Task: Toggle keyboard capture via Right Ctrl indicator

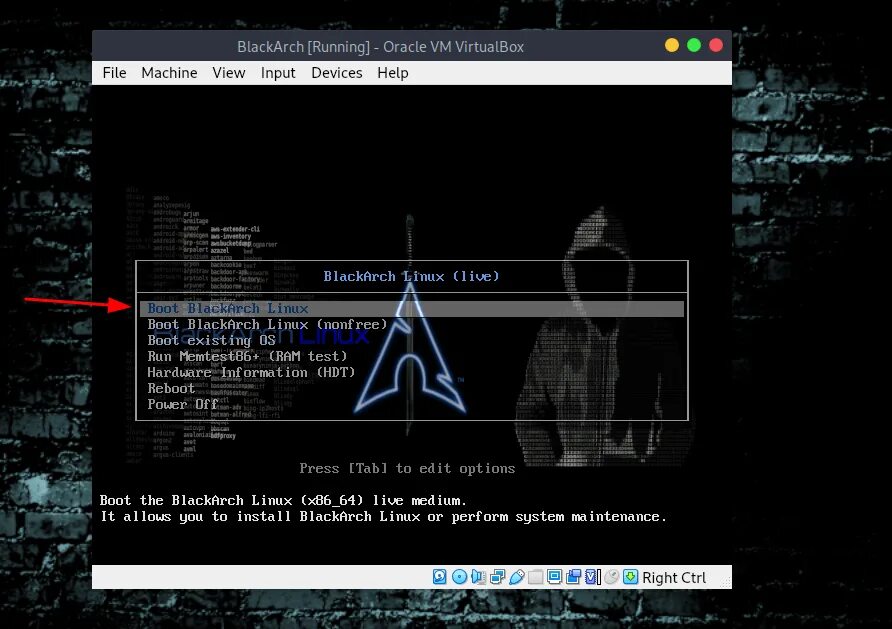Action: [x=674, y=577]
